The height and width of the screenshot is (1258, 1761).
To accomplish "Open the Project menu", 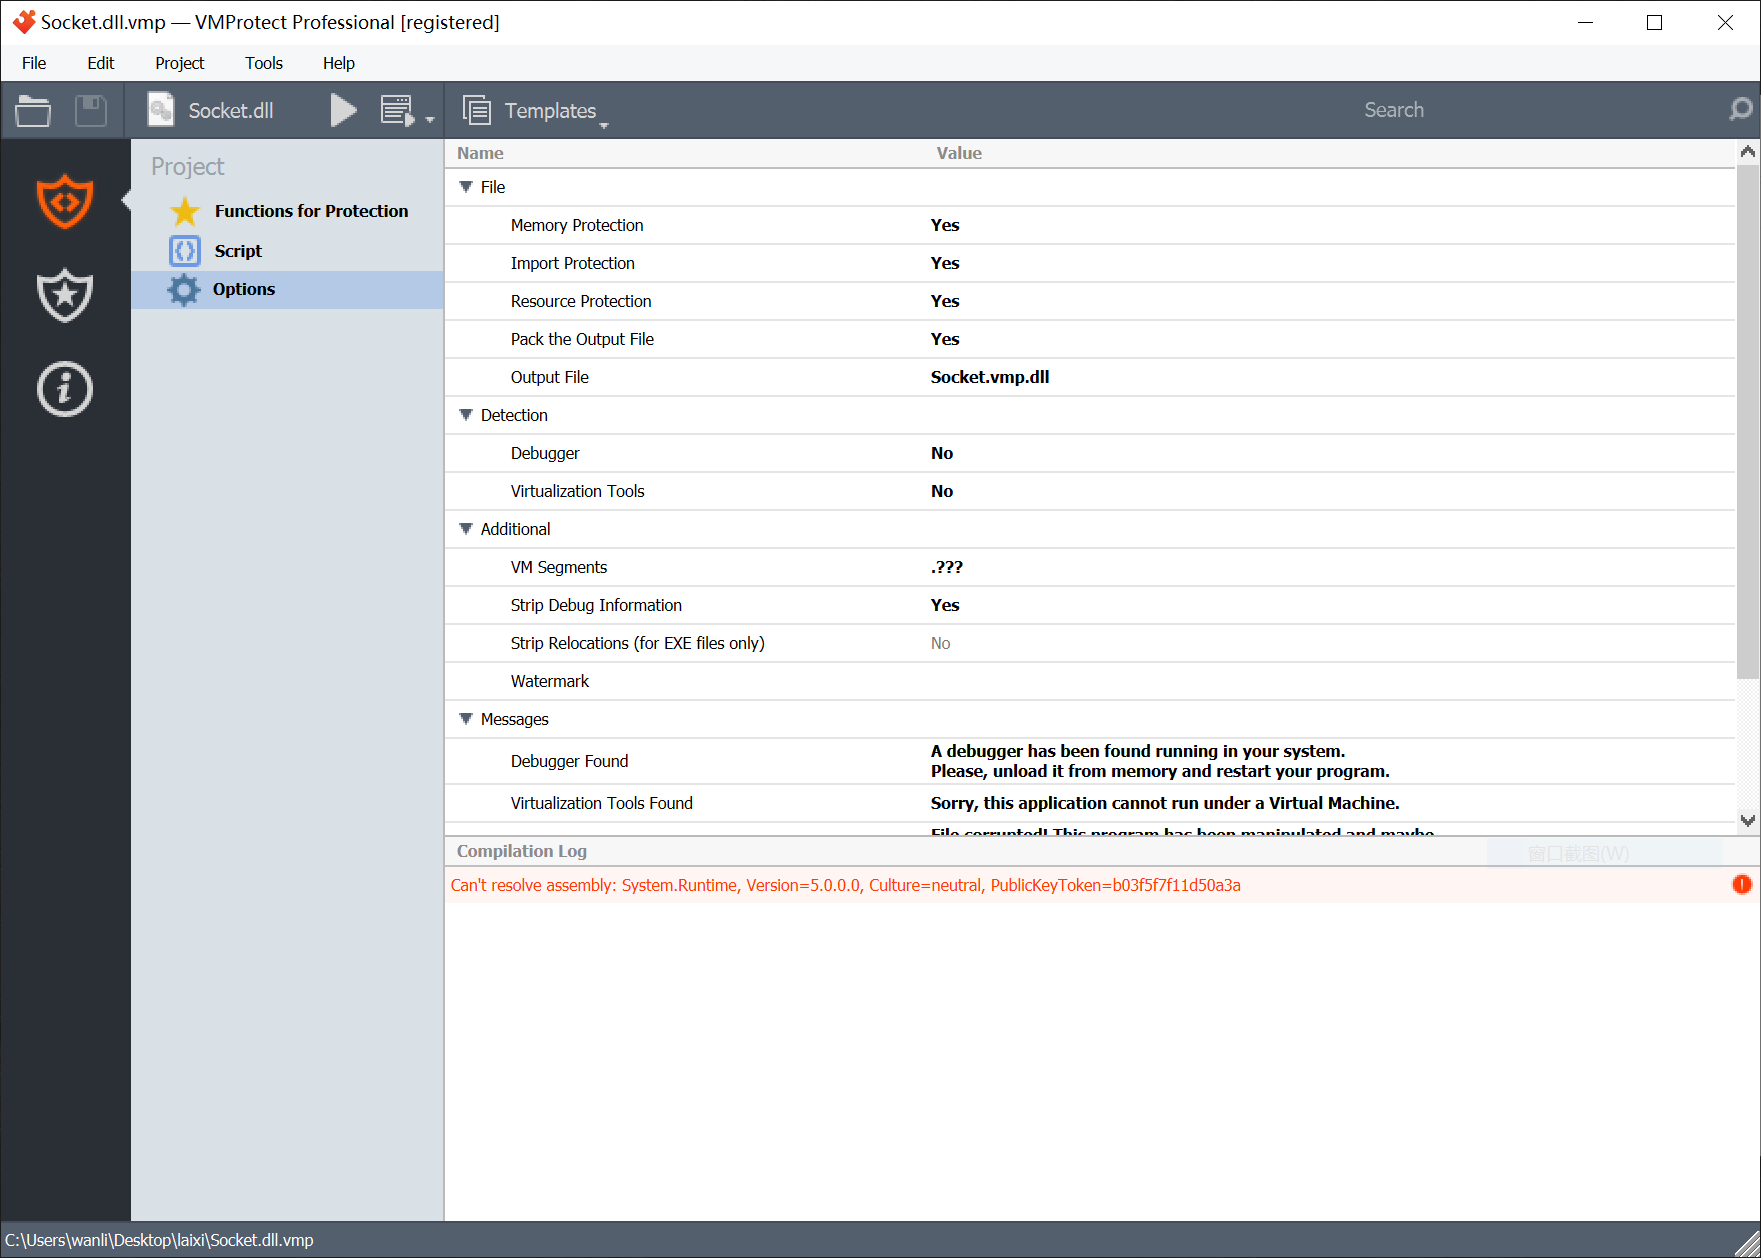I will coord(179,63).
